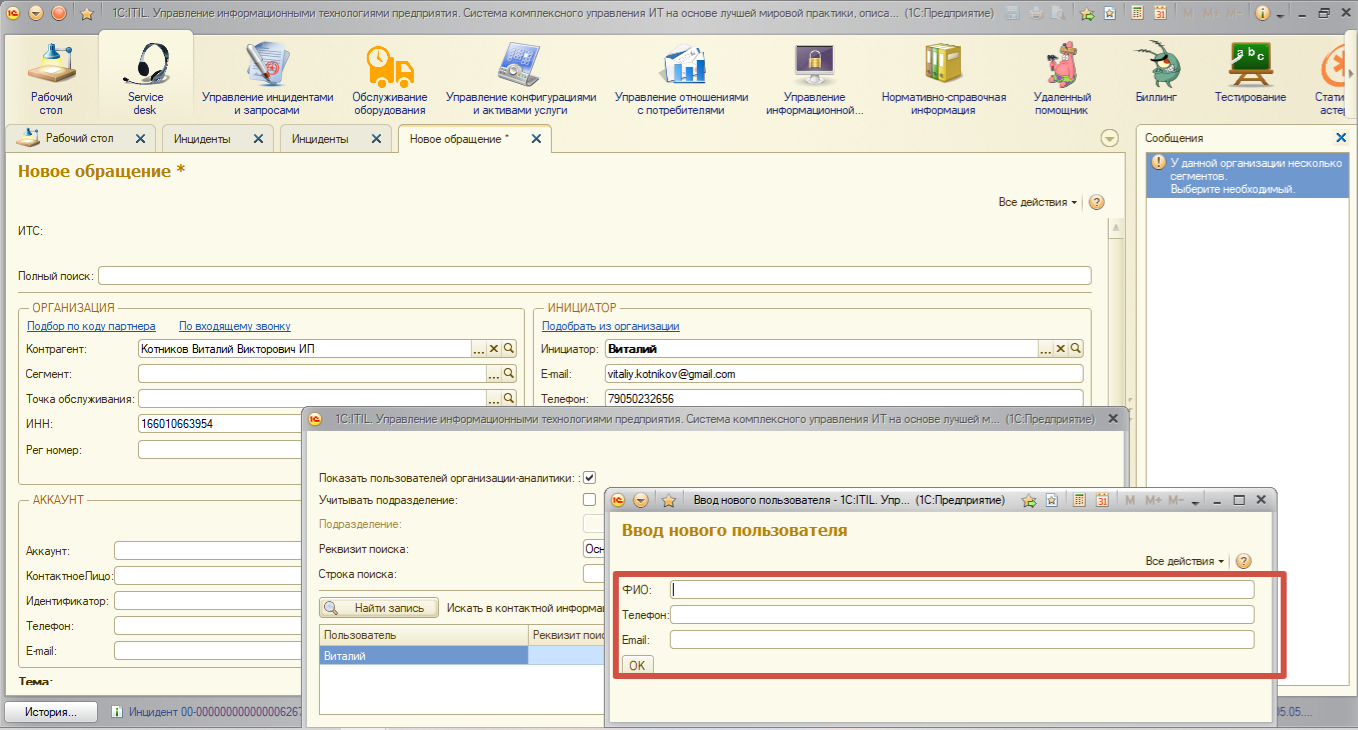This screenshot has height=730, width=1358.
Task: Open Все действия in Ввод нового пользователя
Action: [1185, 561]
